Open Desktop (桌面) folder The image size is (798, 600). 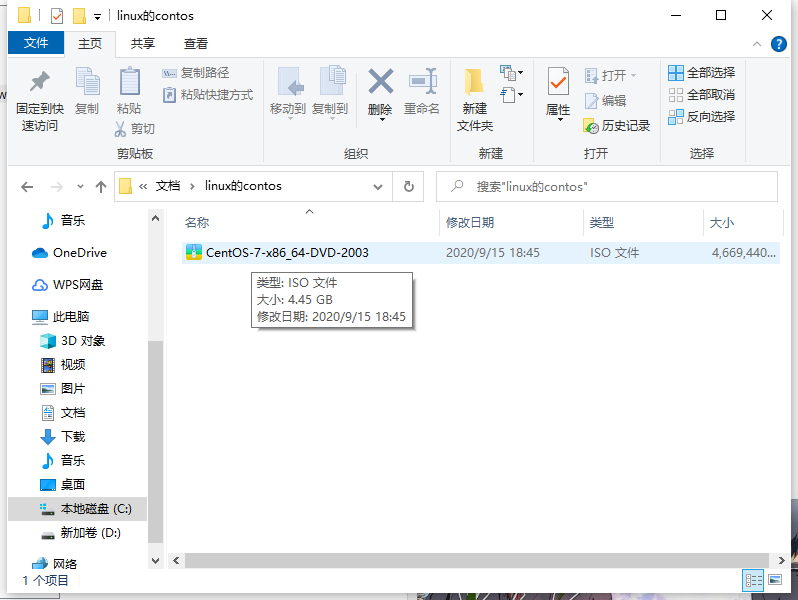pyautogui.click(x=63, y=484)
